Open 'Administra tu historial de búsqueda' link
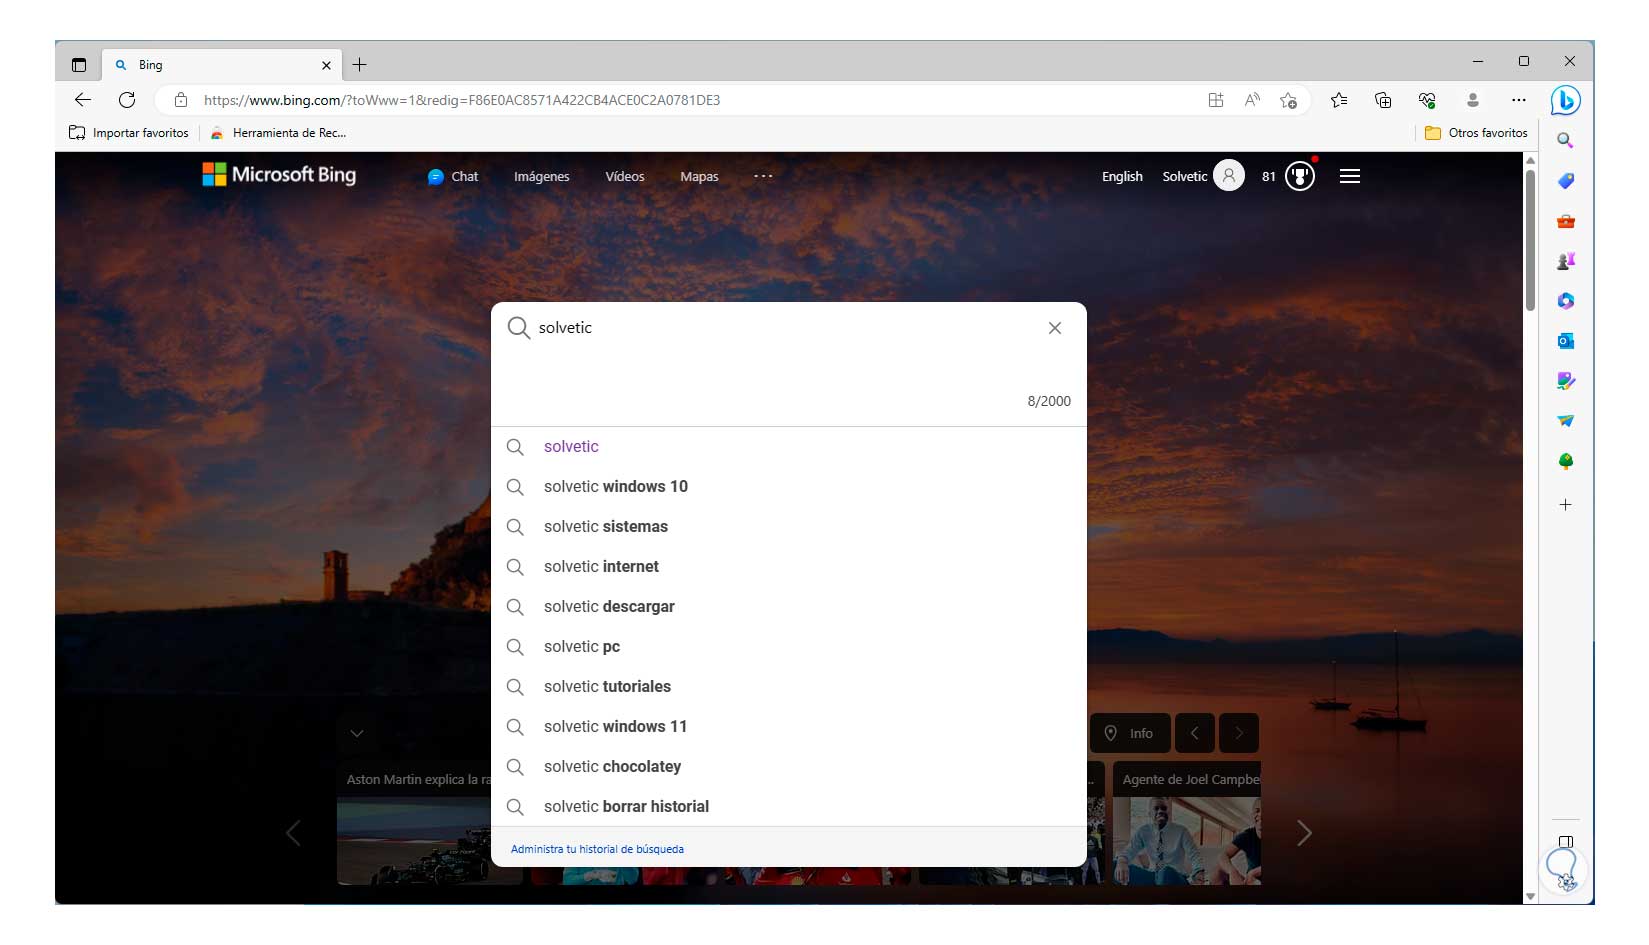 [597, 849]
